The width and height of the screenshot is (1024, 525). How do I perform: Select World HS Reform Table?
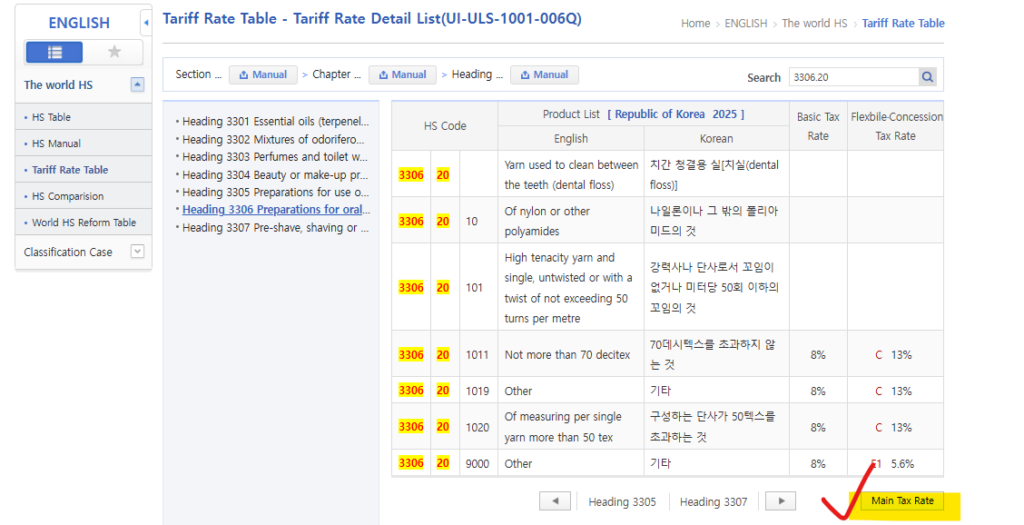pos(83,223)
